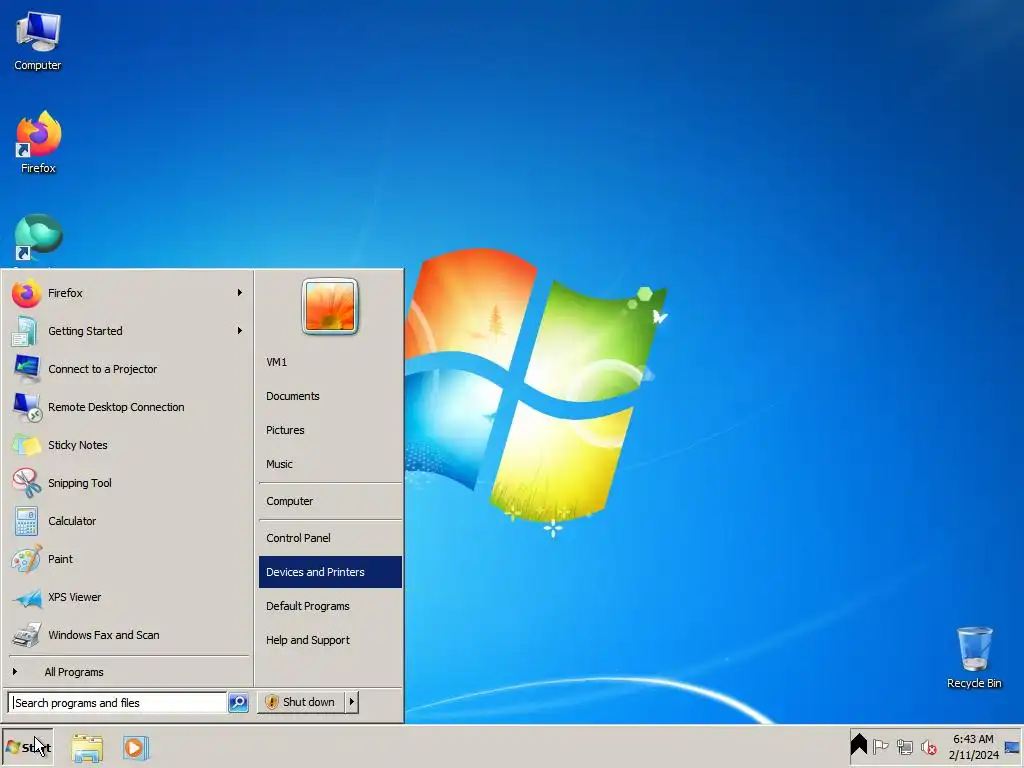Click the Start button
This screenshot has height=768, width=1024.
27,747
